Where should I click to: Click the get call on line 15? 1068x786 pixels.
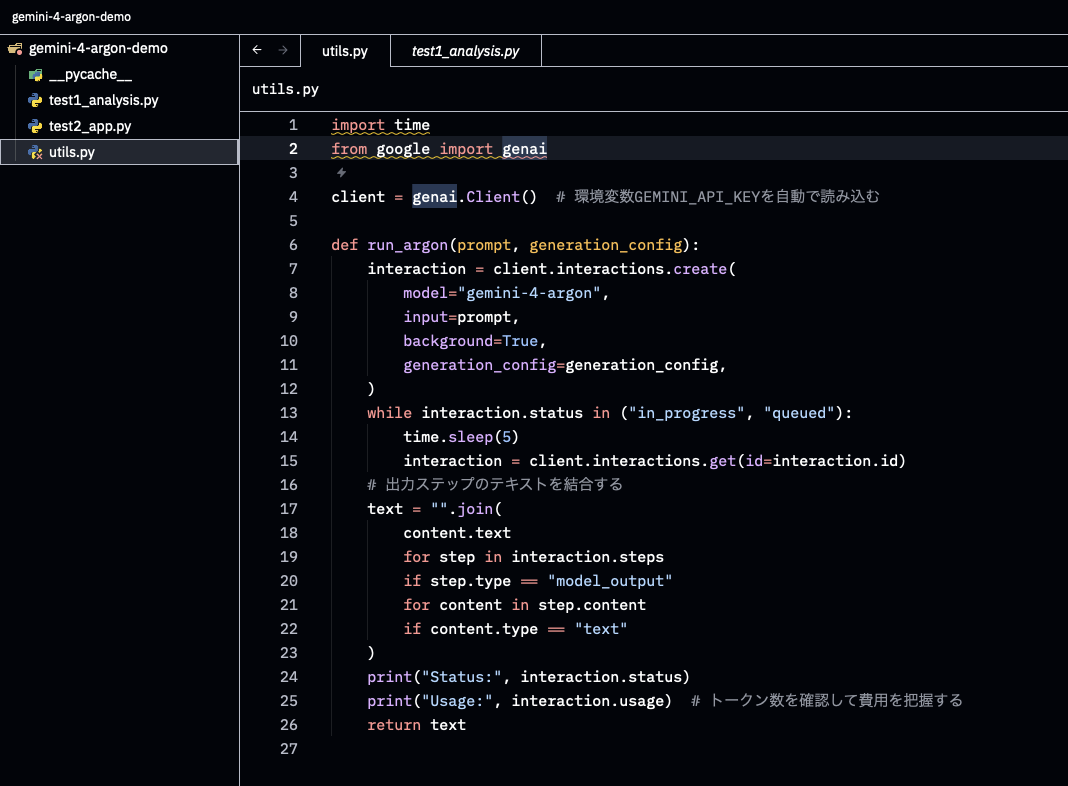(723, 461)
